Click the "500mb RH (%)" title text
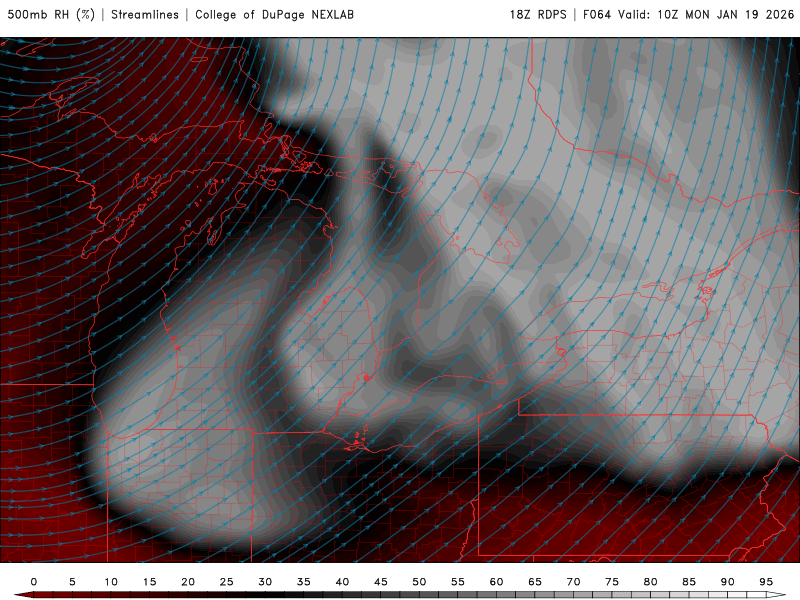Screen dimensions: 800x600 (51, 14)
